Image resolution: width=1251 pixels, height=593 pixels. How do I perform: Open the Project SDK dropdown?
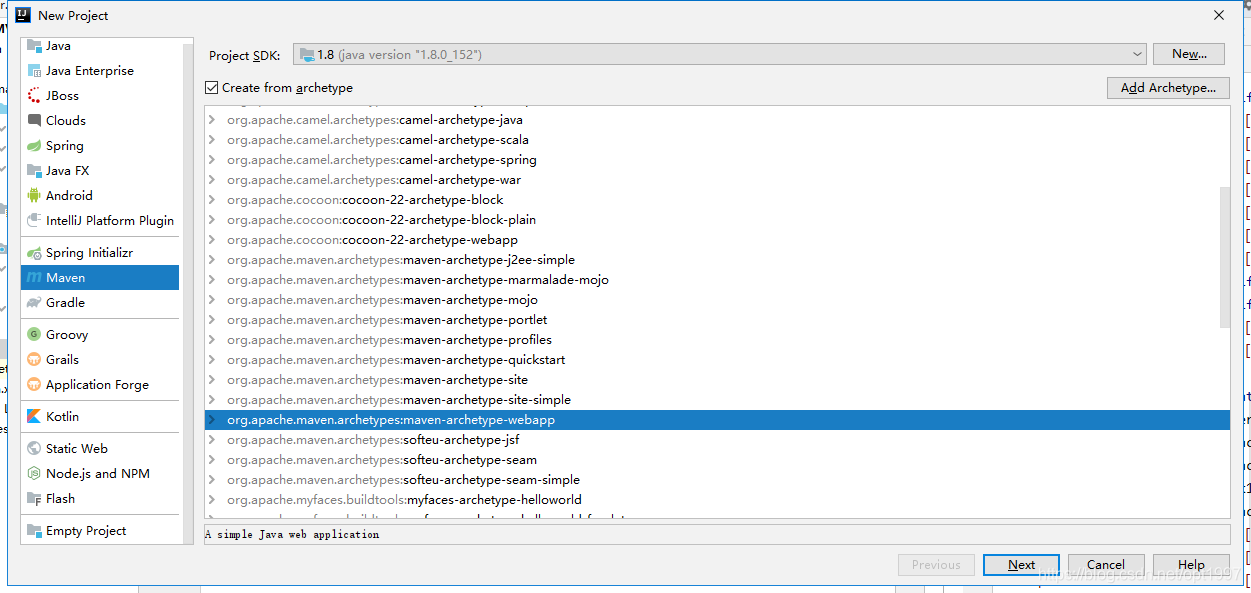pyautogui.click(x=720, y=55)
